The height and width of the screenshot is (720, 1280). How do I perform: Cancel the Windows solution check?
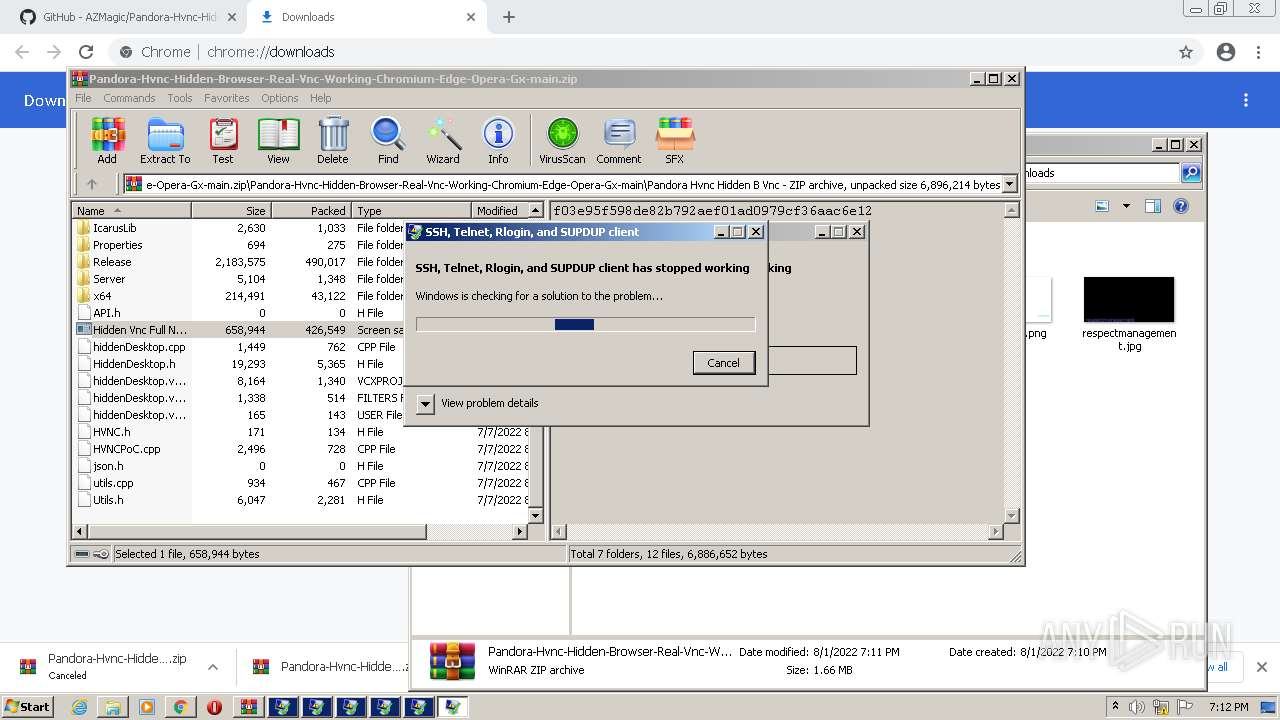point(723,363)
